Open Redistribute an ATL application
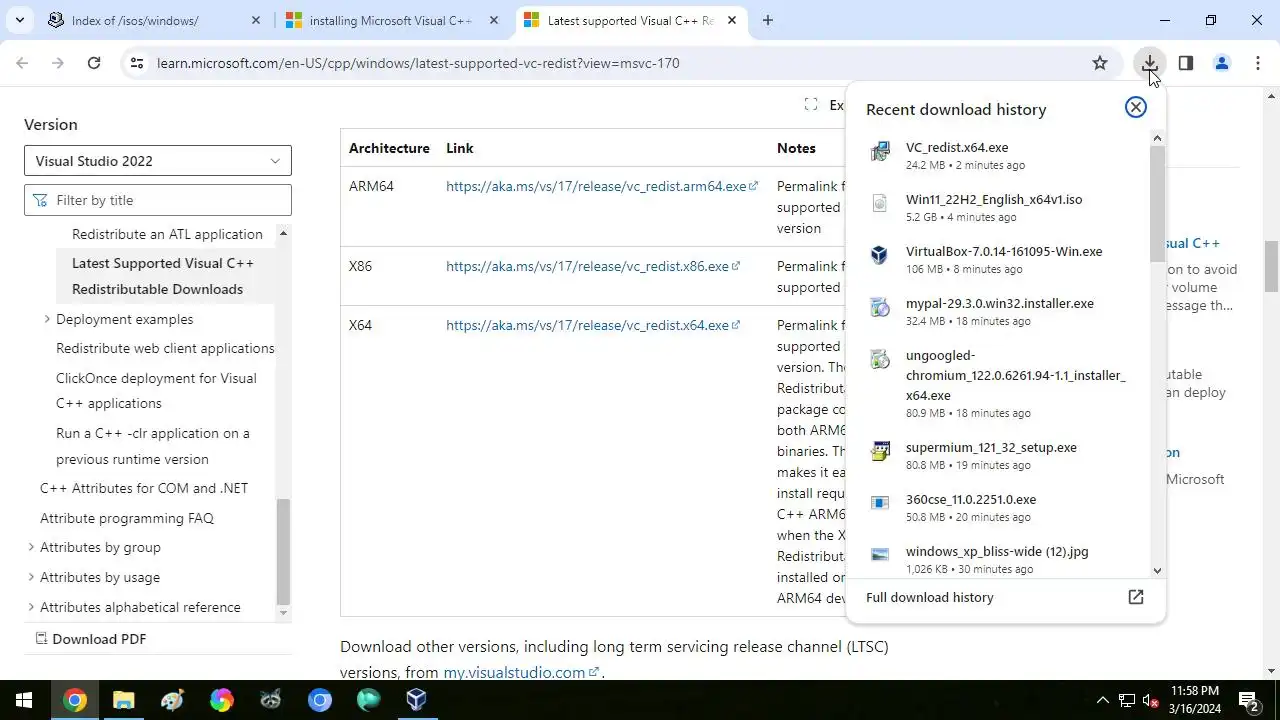Screen dimensions: 1280x720 [x=167, y=234]
